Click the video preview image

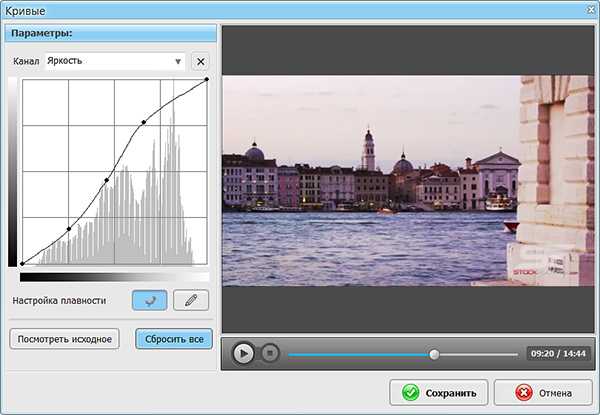tap(408, 181)
